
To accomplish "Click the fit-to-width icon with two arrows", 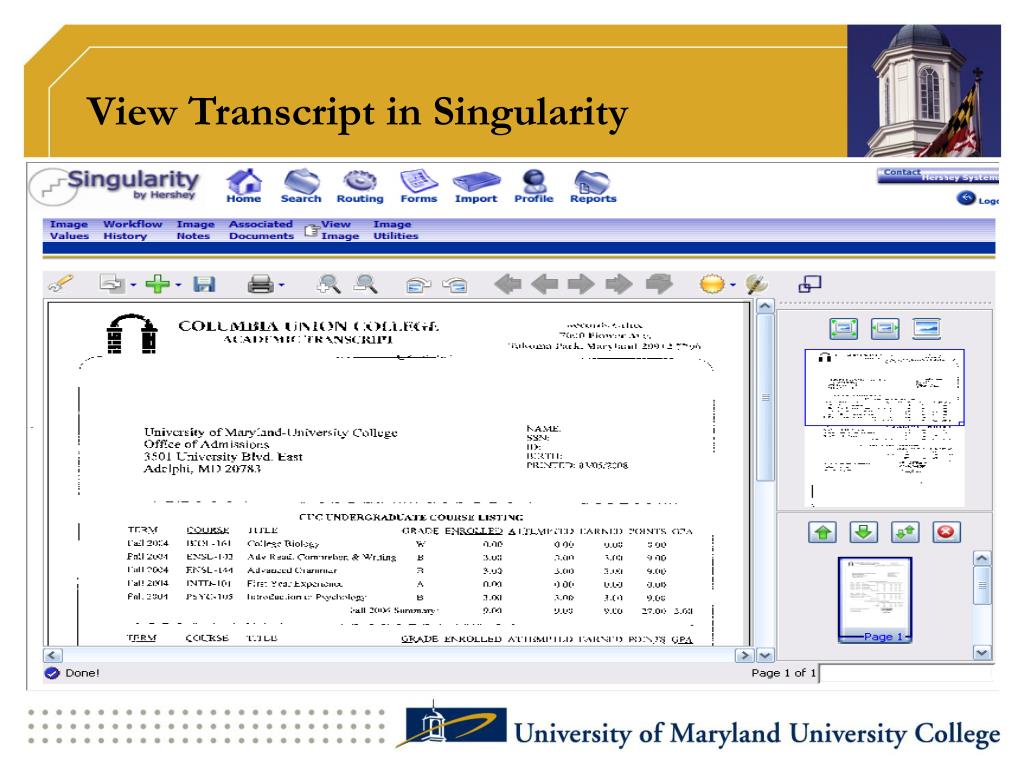I will click(x=885, y=328).
